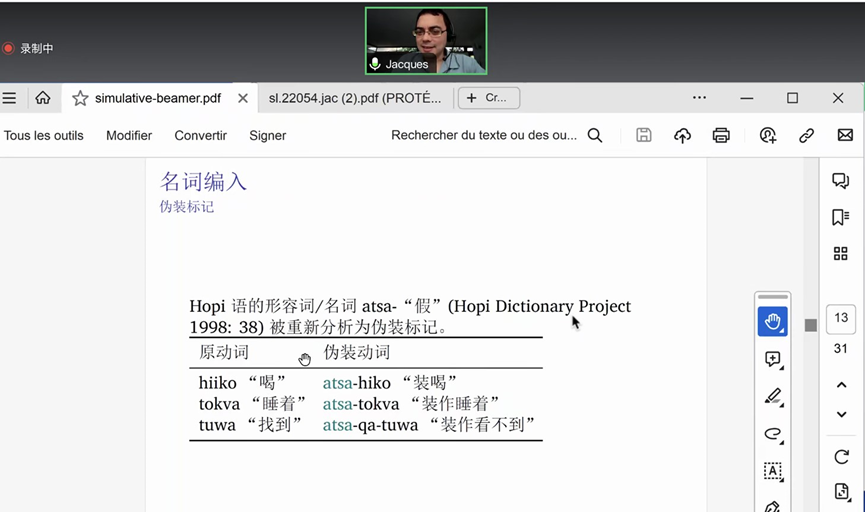
Task: Choose the add comment tool
Action: coord(772,359)
